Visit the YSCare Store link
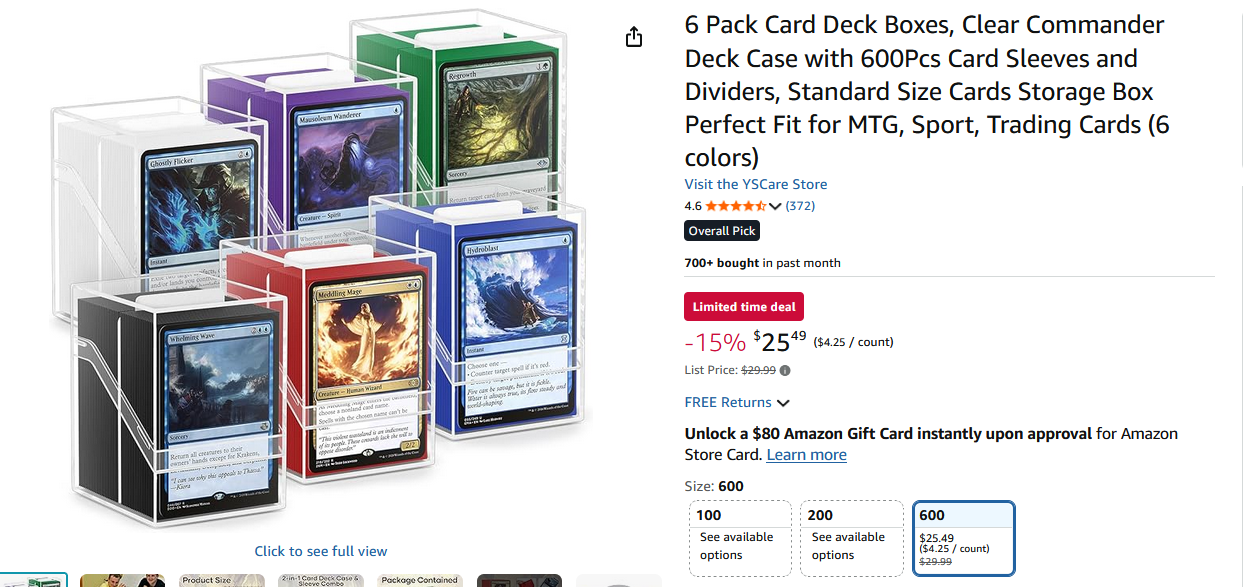The width and height of the screenshot is (1243, 587). (x=756, y=184)
